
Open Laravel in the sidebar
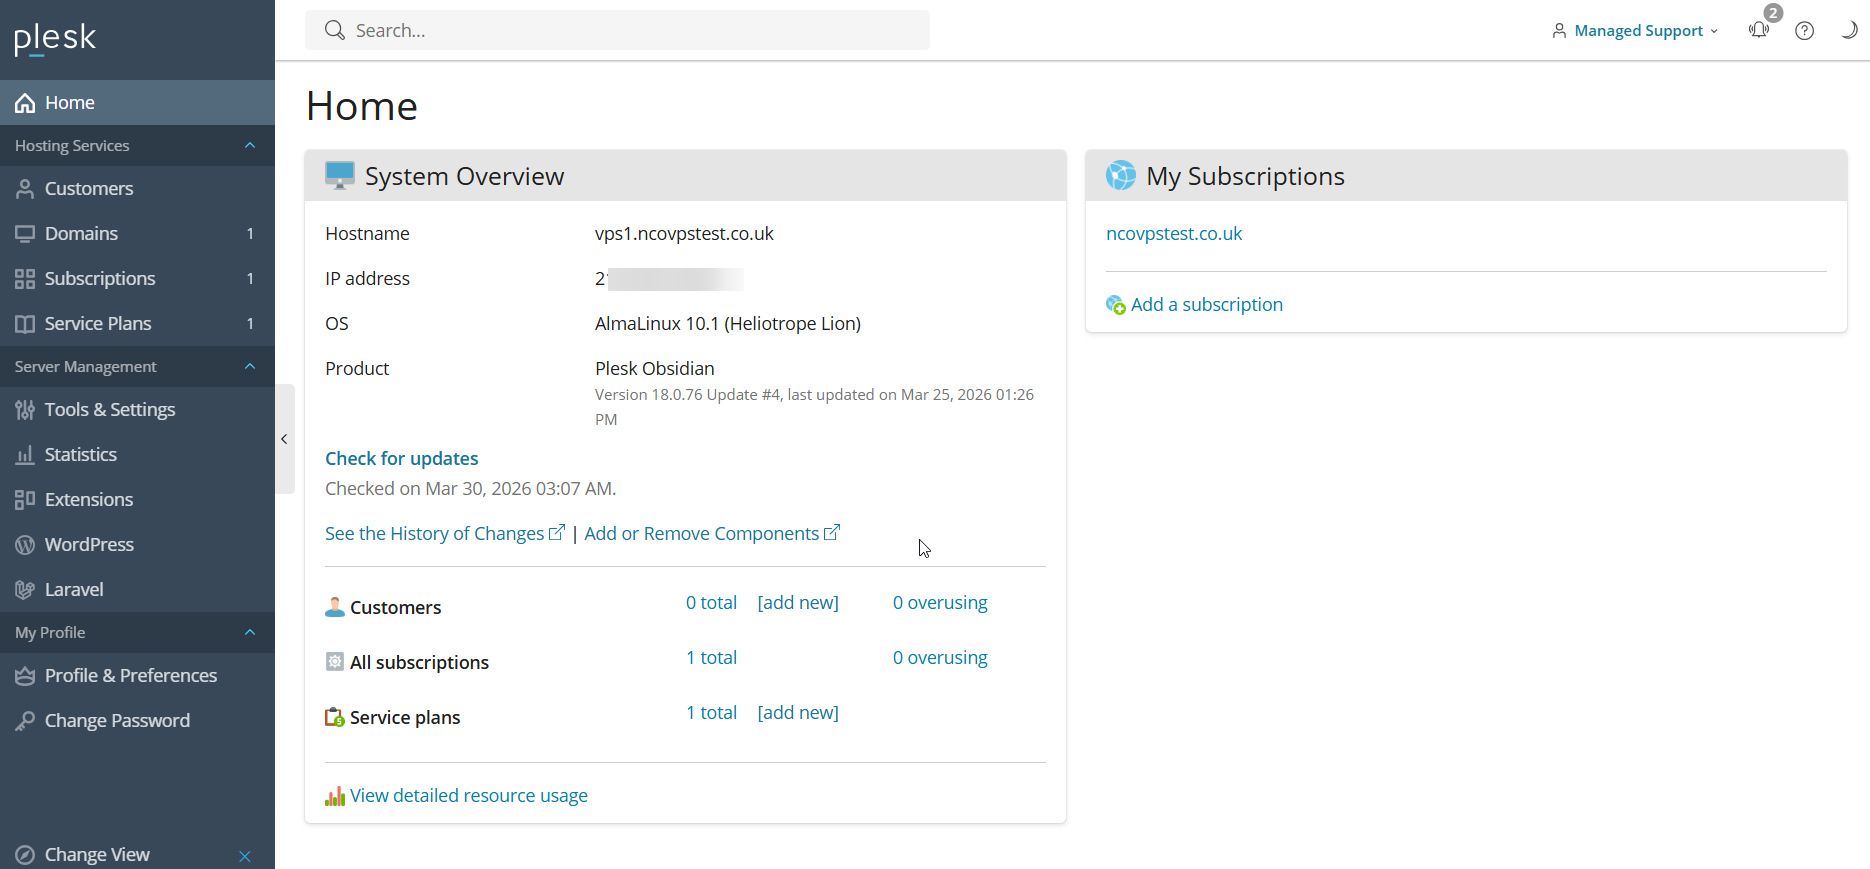pos(137,590)
